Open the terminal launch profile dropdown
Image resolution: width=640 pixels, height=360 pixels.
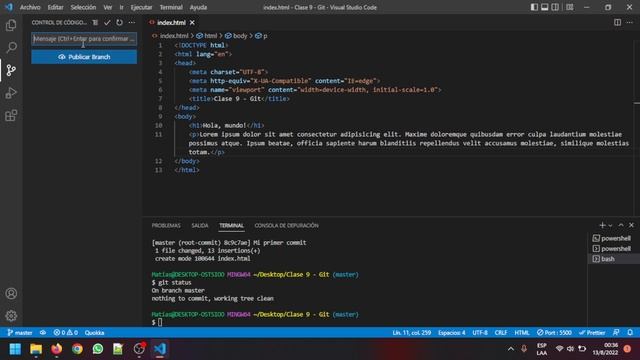click(611, 225)
